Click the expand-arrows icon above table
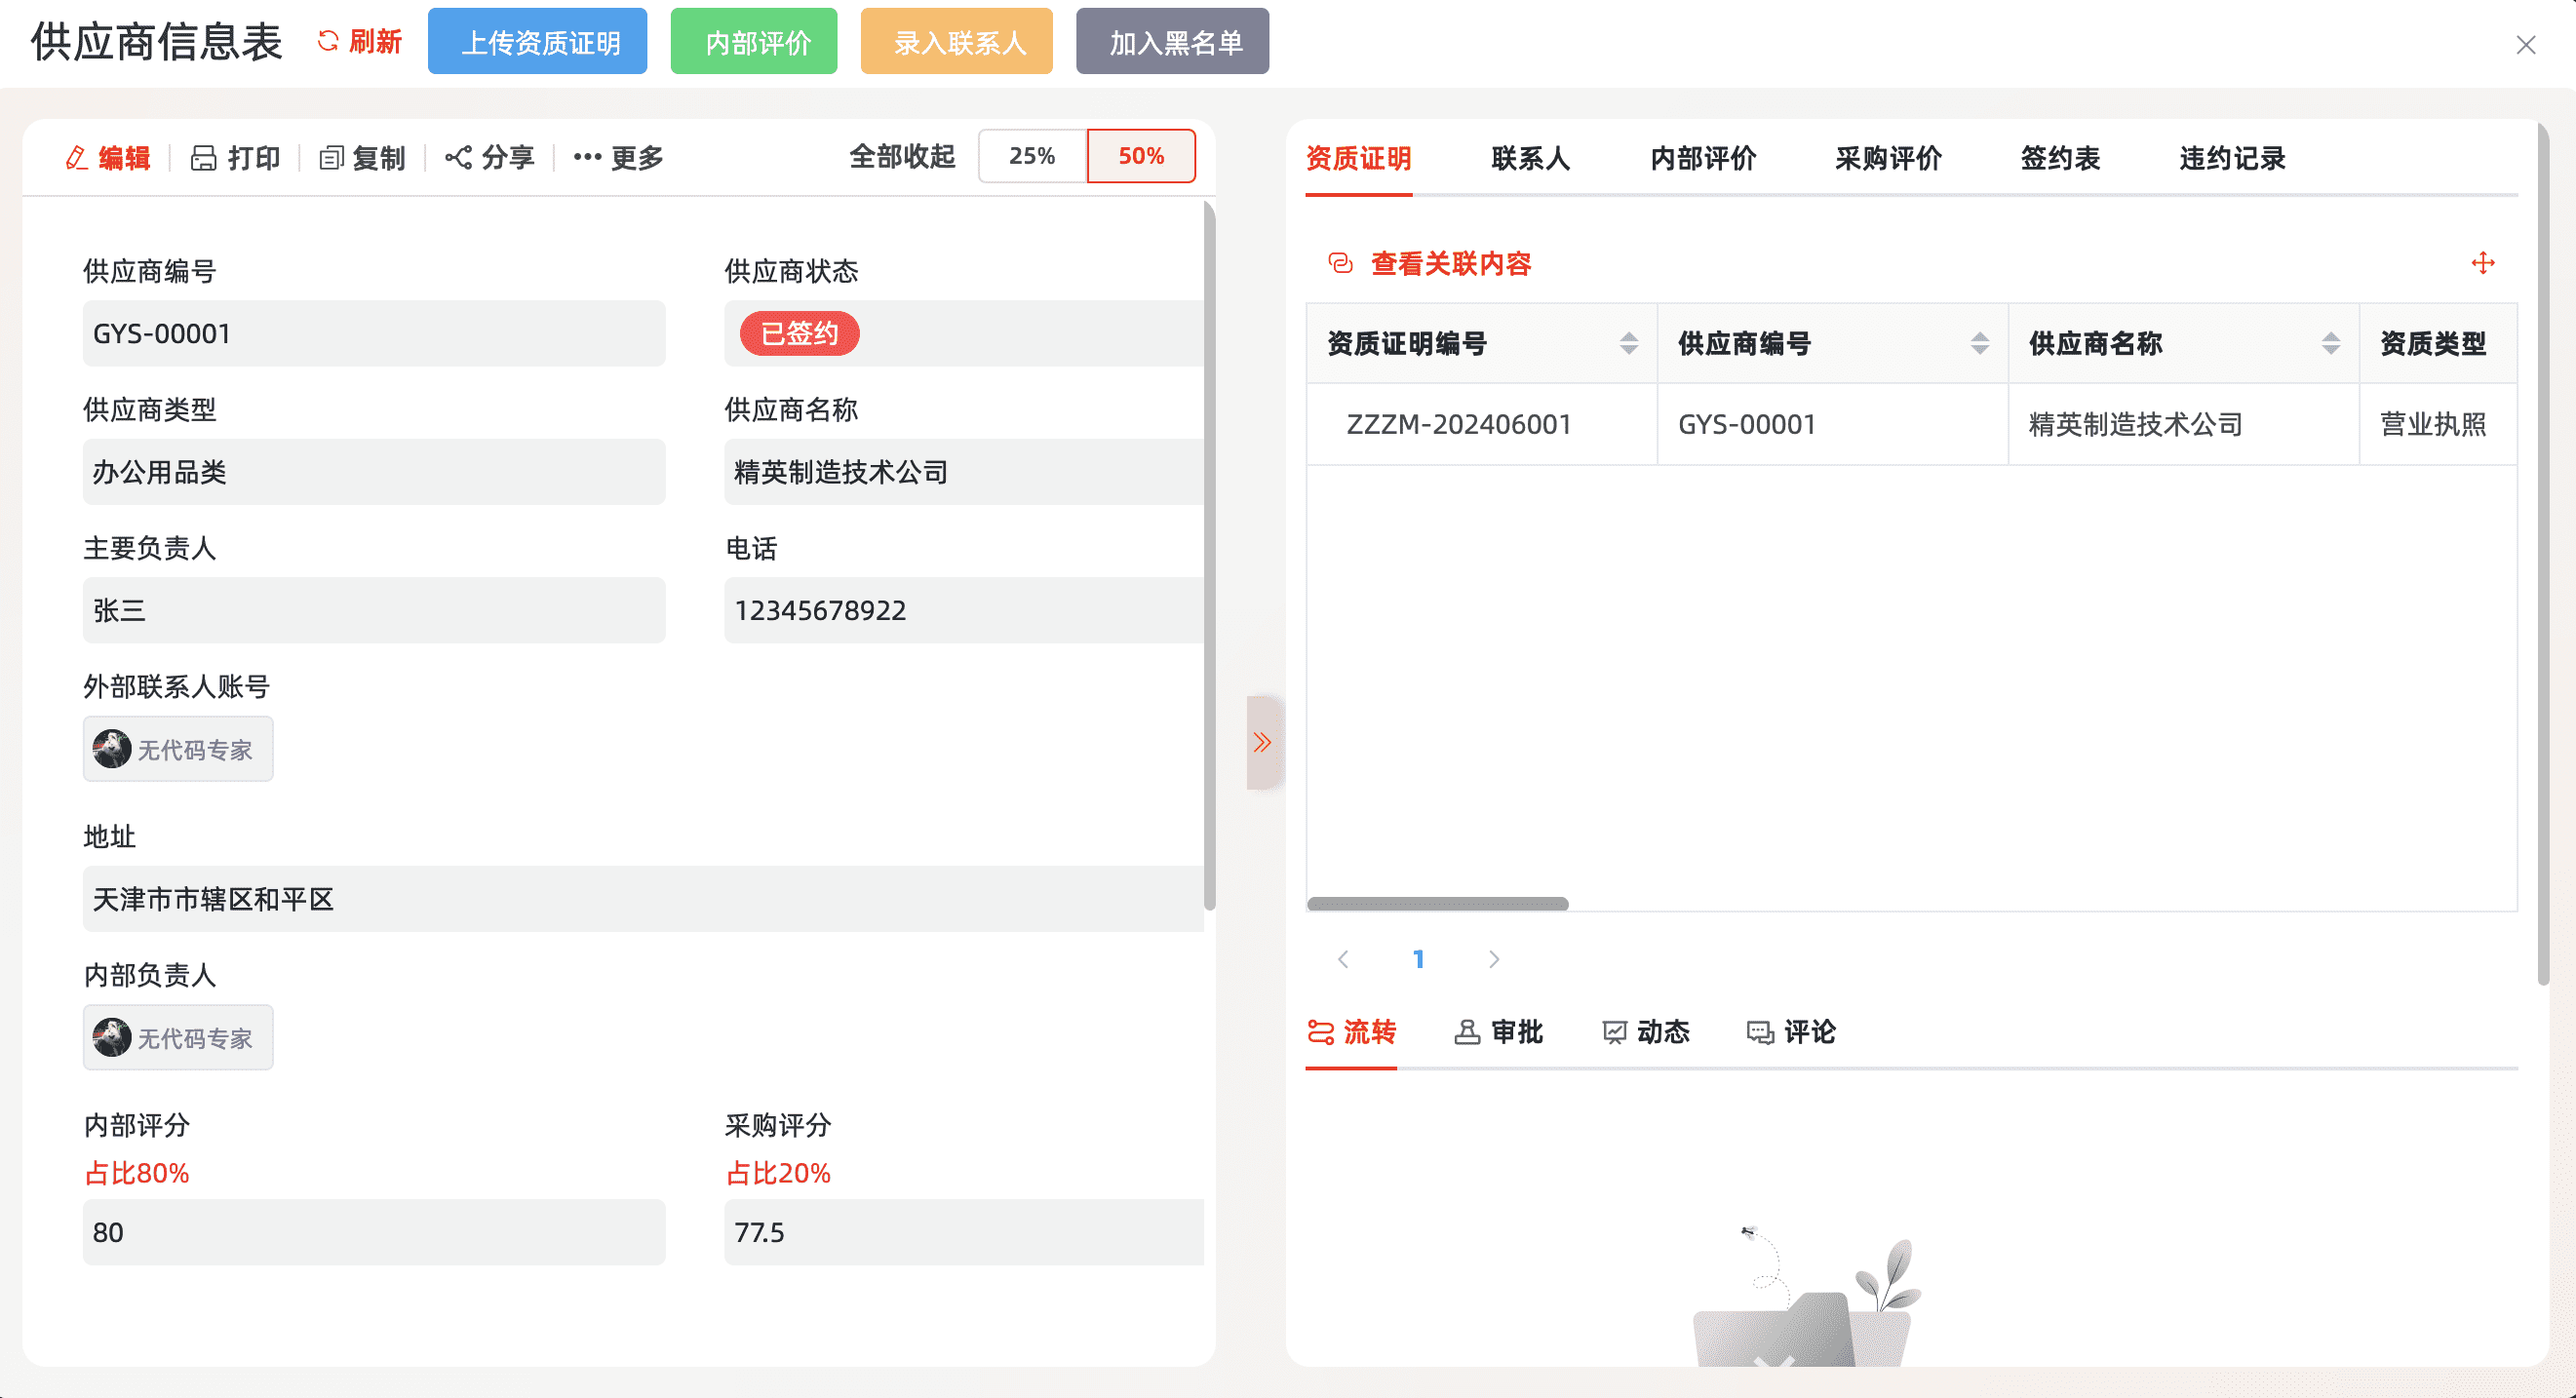The image size is (2576, 1398). 2482,263
